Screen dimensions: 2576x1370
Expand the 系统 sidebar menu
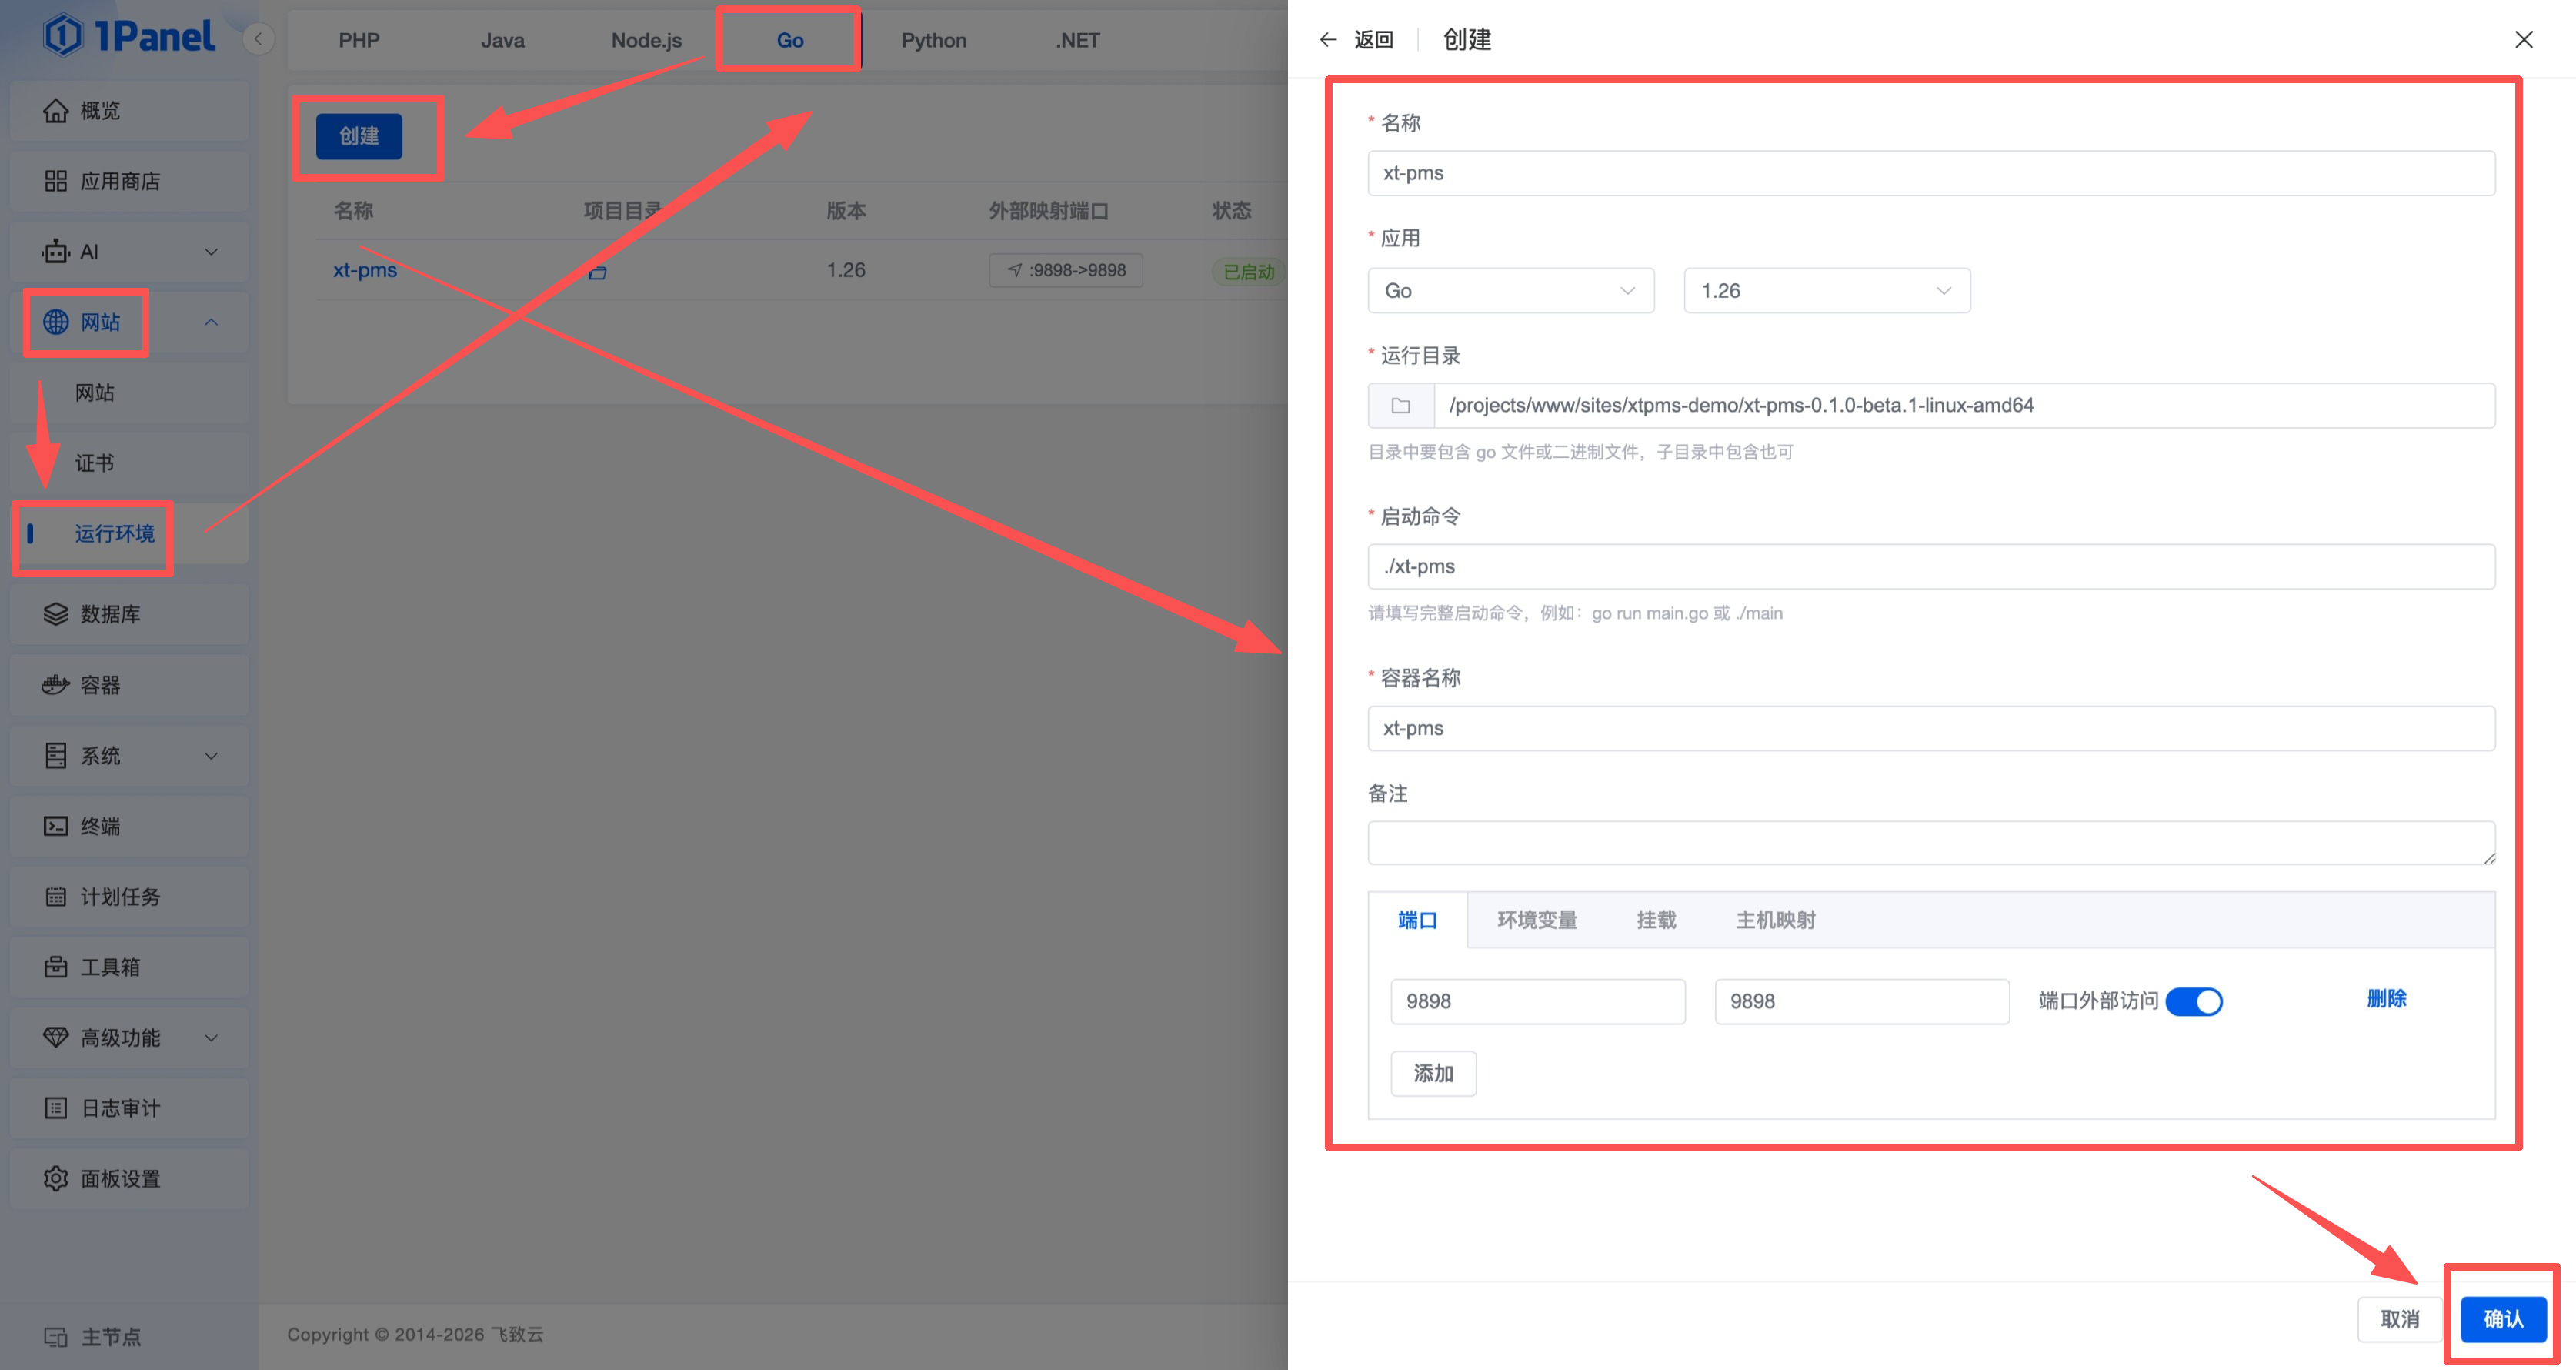point(129,756)
